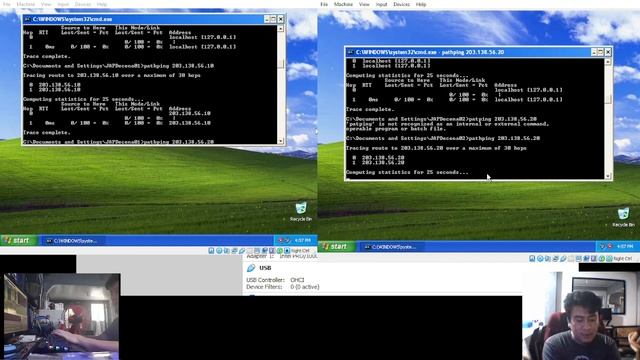
Task: Open File menu of right VirtualBox window
Action: tap(324, 4)
